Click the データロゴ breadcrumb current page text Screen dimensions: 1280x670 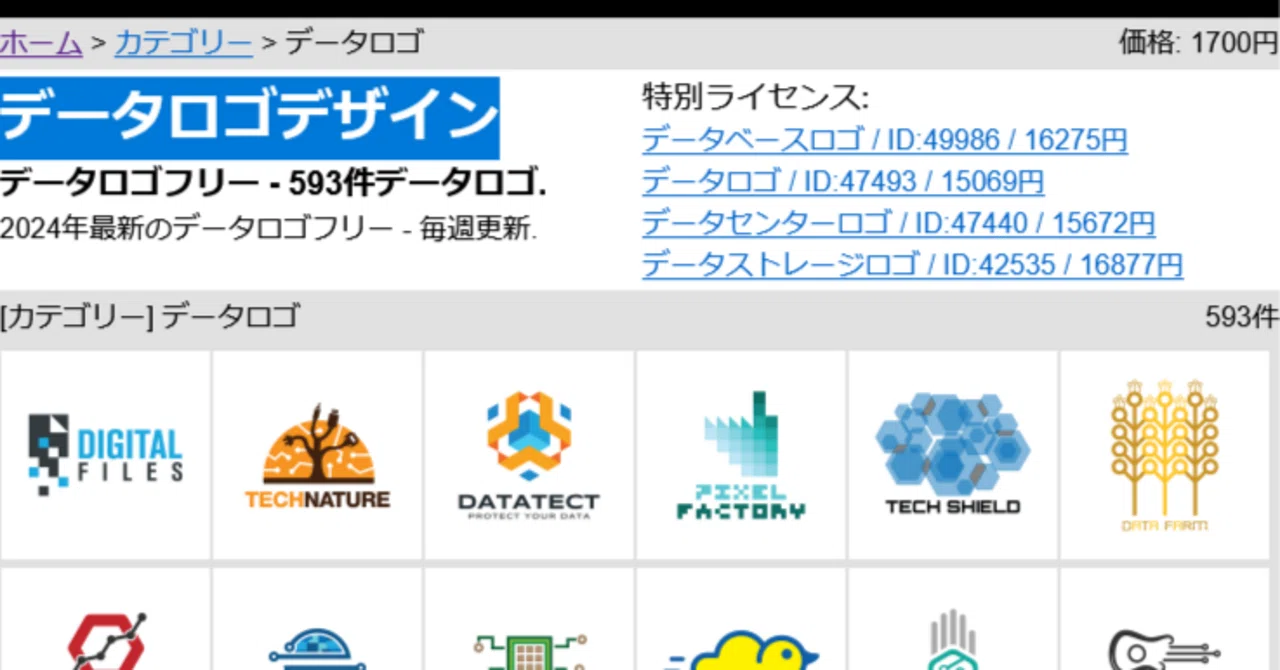(x=355, y=43)
